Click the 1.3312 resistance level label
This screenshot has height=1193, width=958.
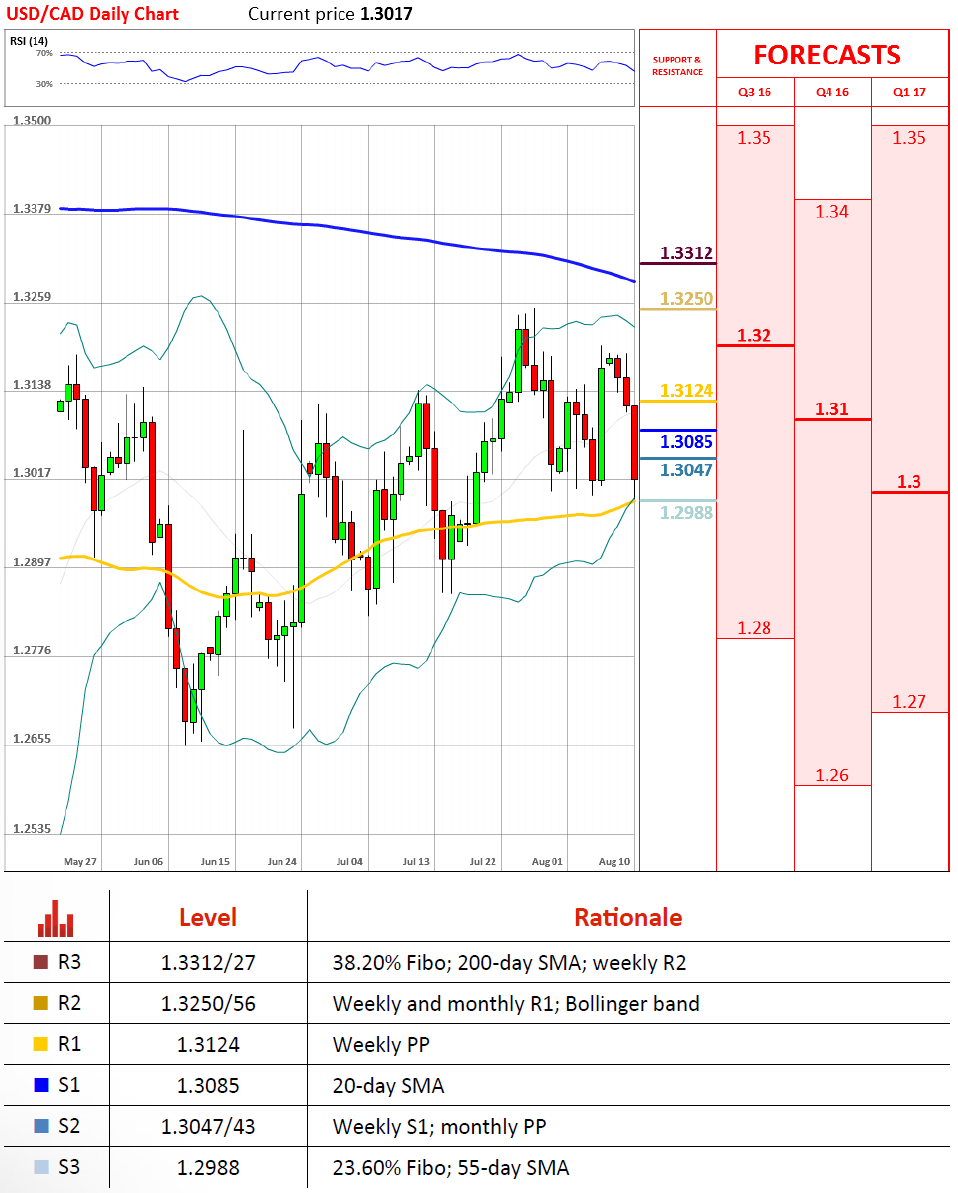[686, 253]
